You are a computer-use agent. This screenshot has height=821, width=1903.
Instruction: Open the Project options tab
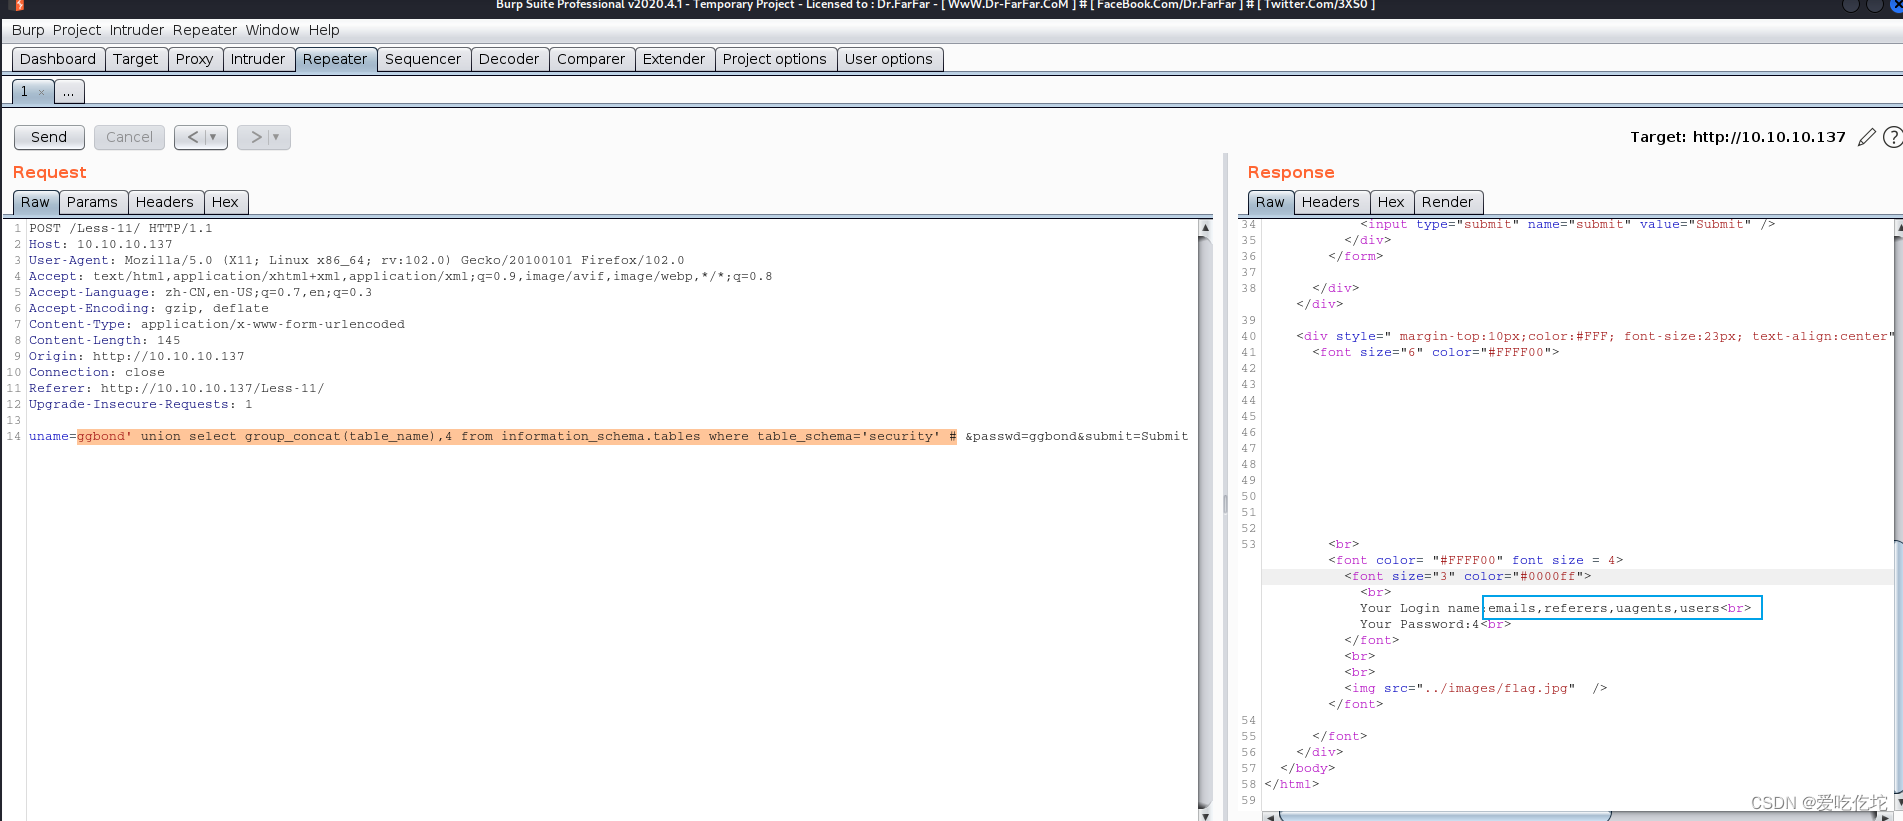coord(775,59)
